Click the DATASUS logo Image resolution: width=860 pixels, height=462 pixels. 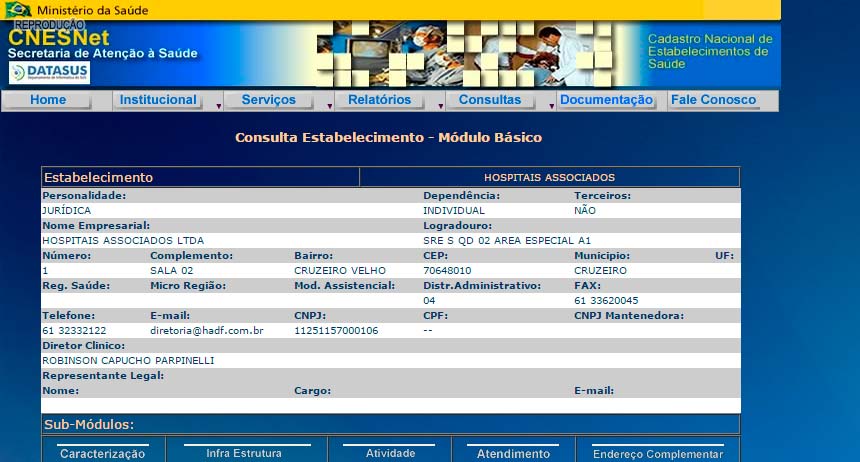(x=50, y=73)
